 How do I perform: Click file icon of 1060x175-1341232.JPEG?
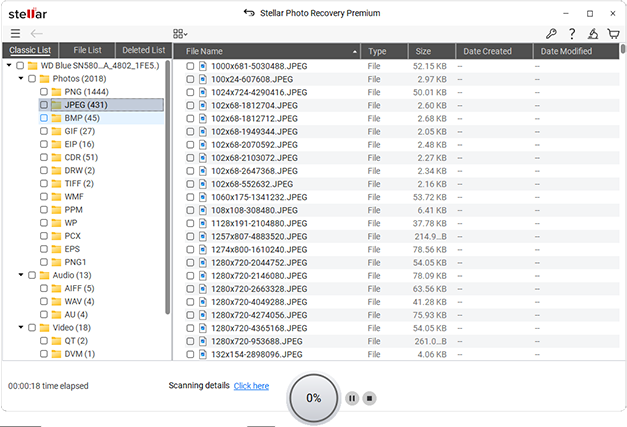203,197
